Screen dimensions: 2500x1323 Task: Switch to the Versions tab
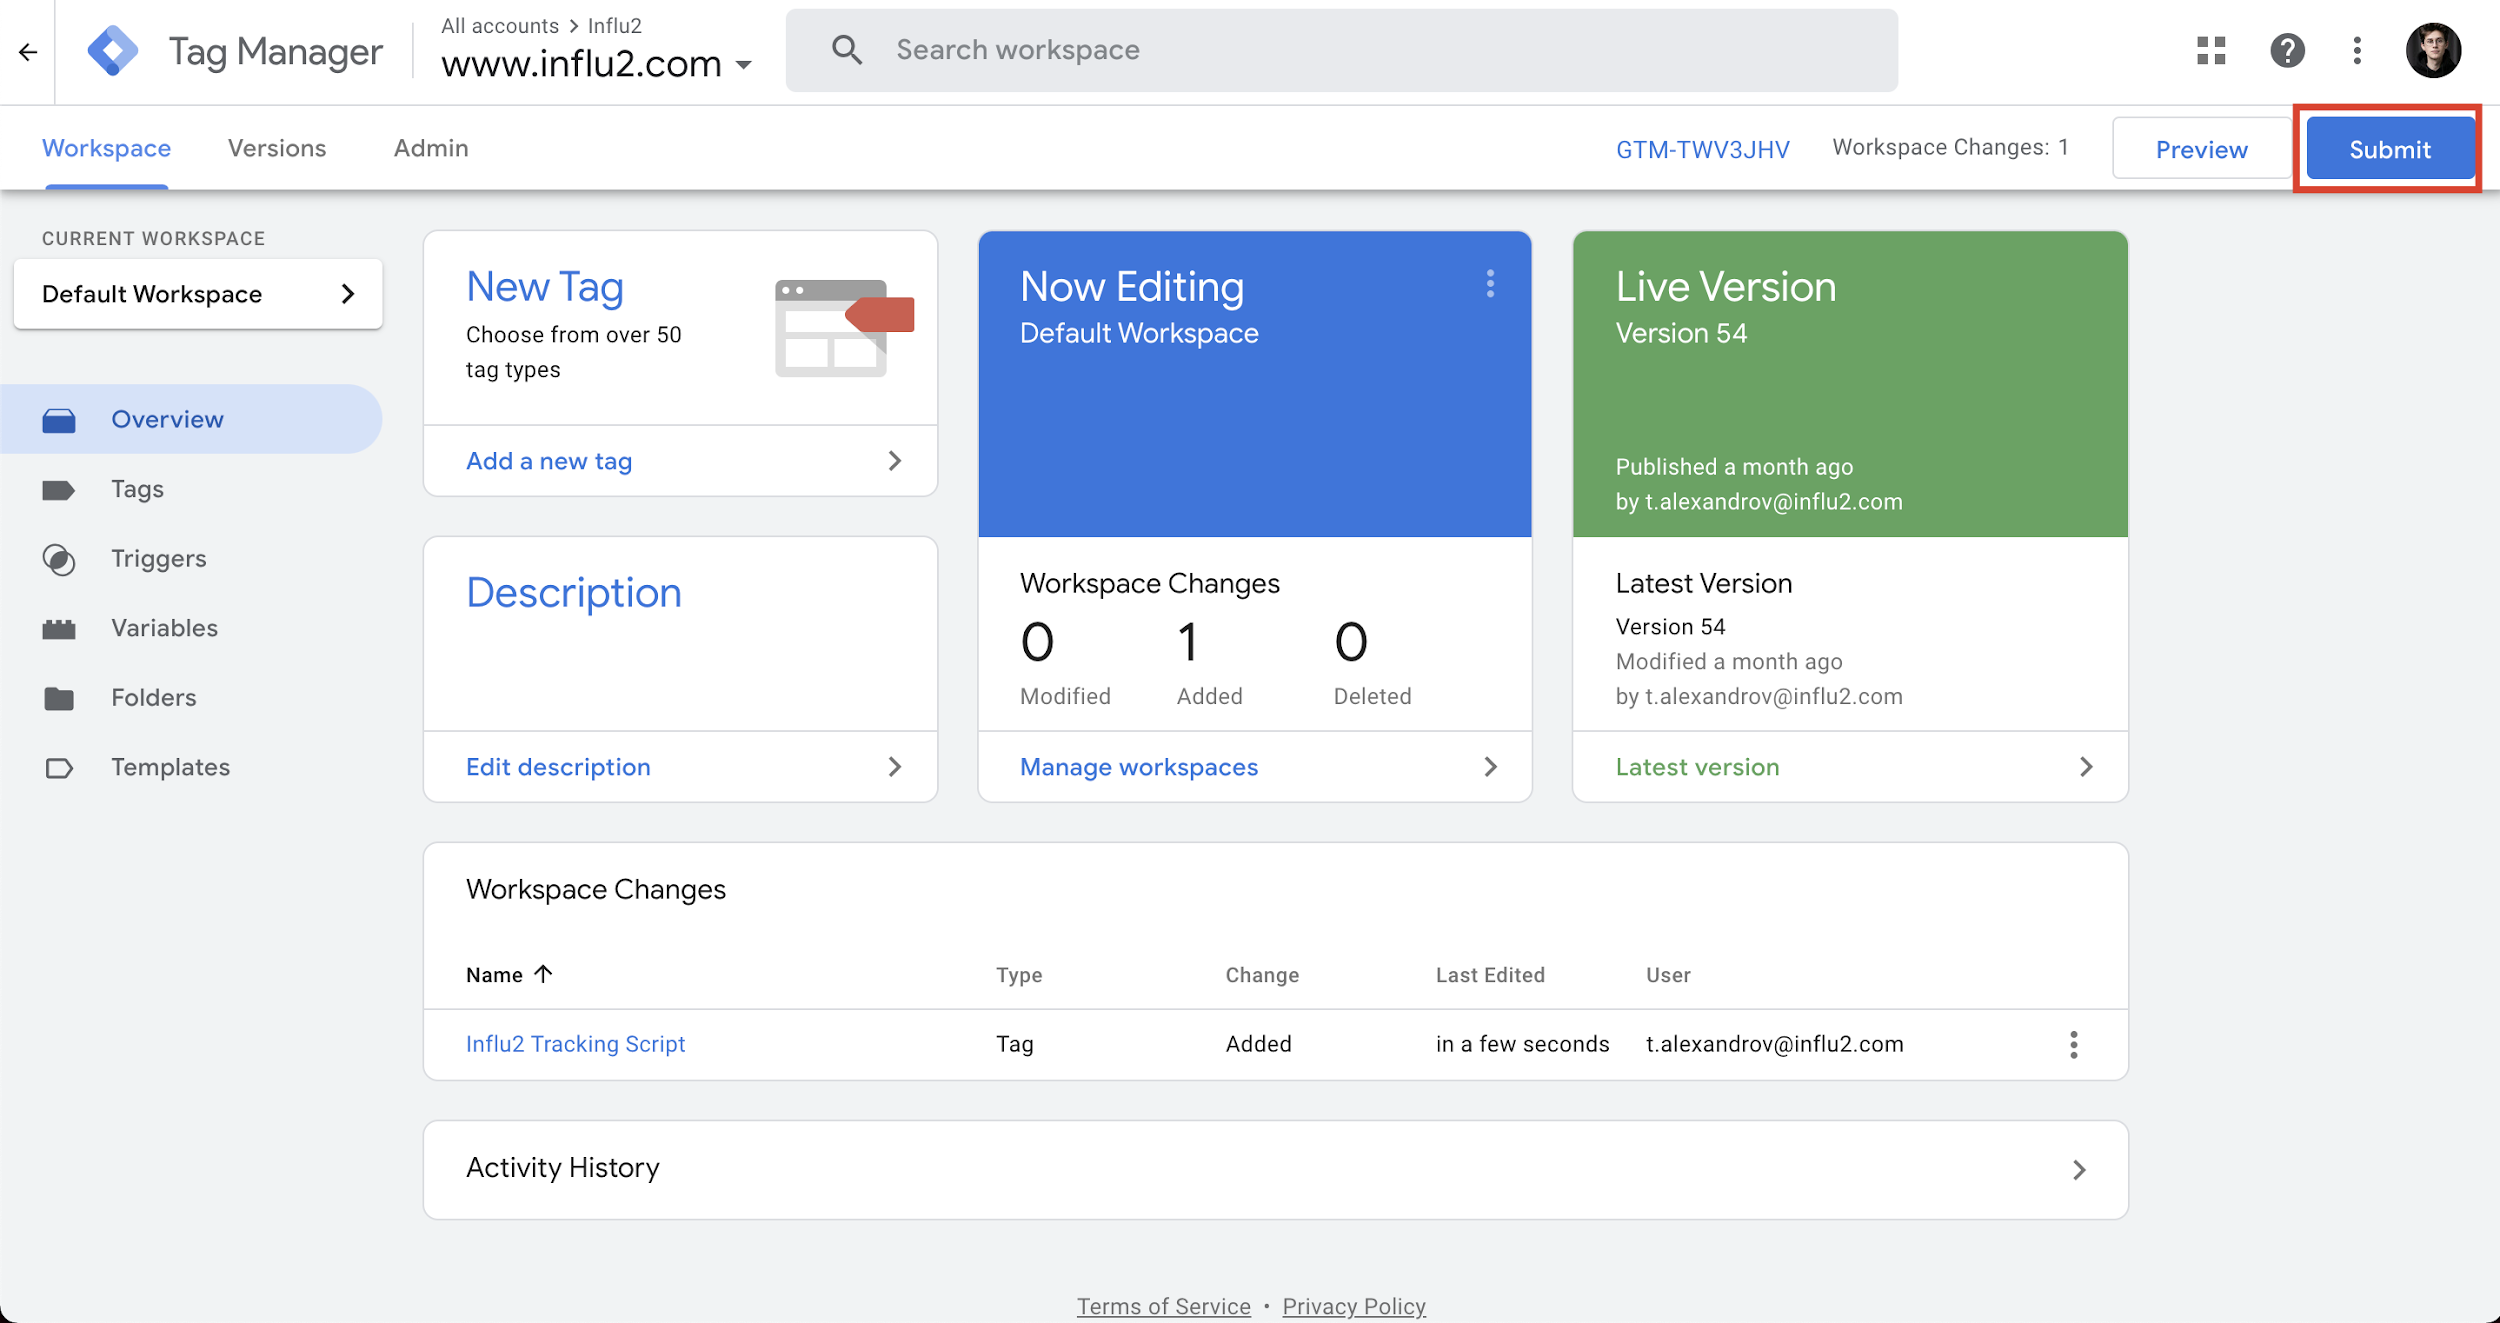click(x=277, y=148)
